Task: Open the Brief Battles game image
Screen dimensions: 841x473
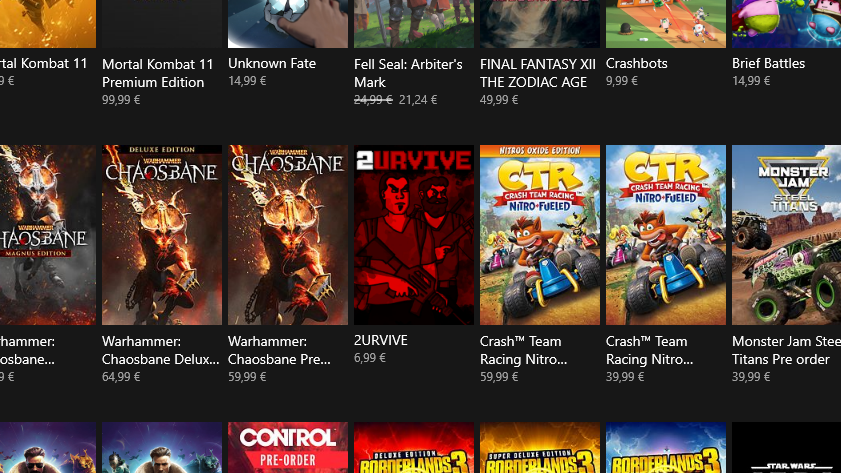Action: (x=786, y=24)
